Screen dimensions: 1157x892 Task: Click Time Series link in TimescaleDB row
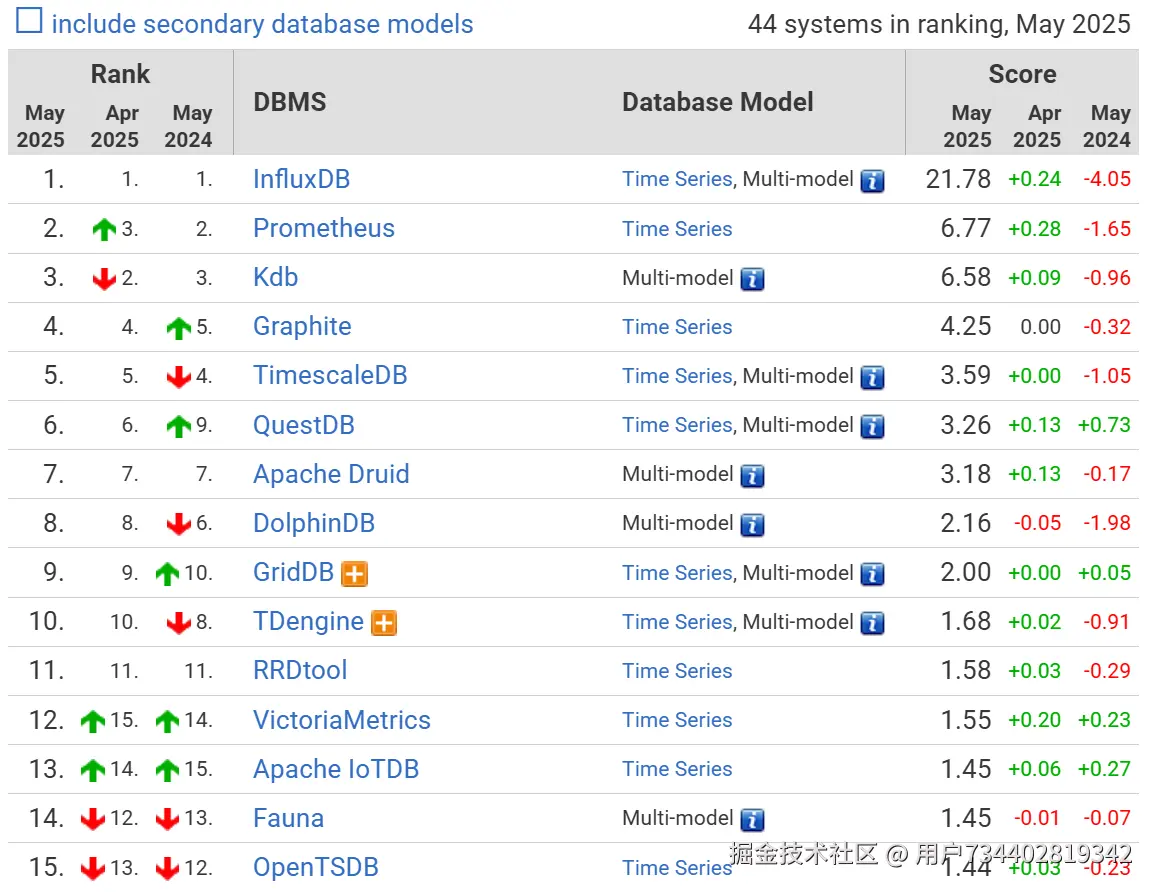pos(677,376)
